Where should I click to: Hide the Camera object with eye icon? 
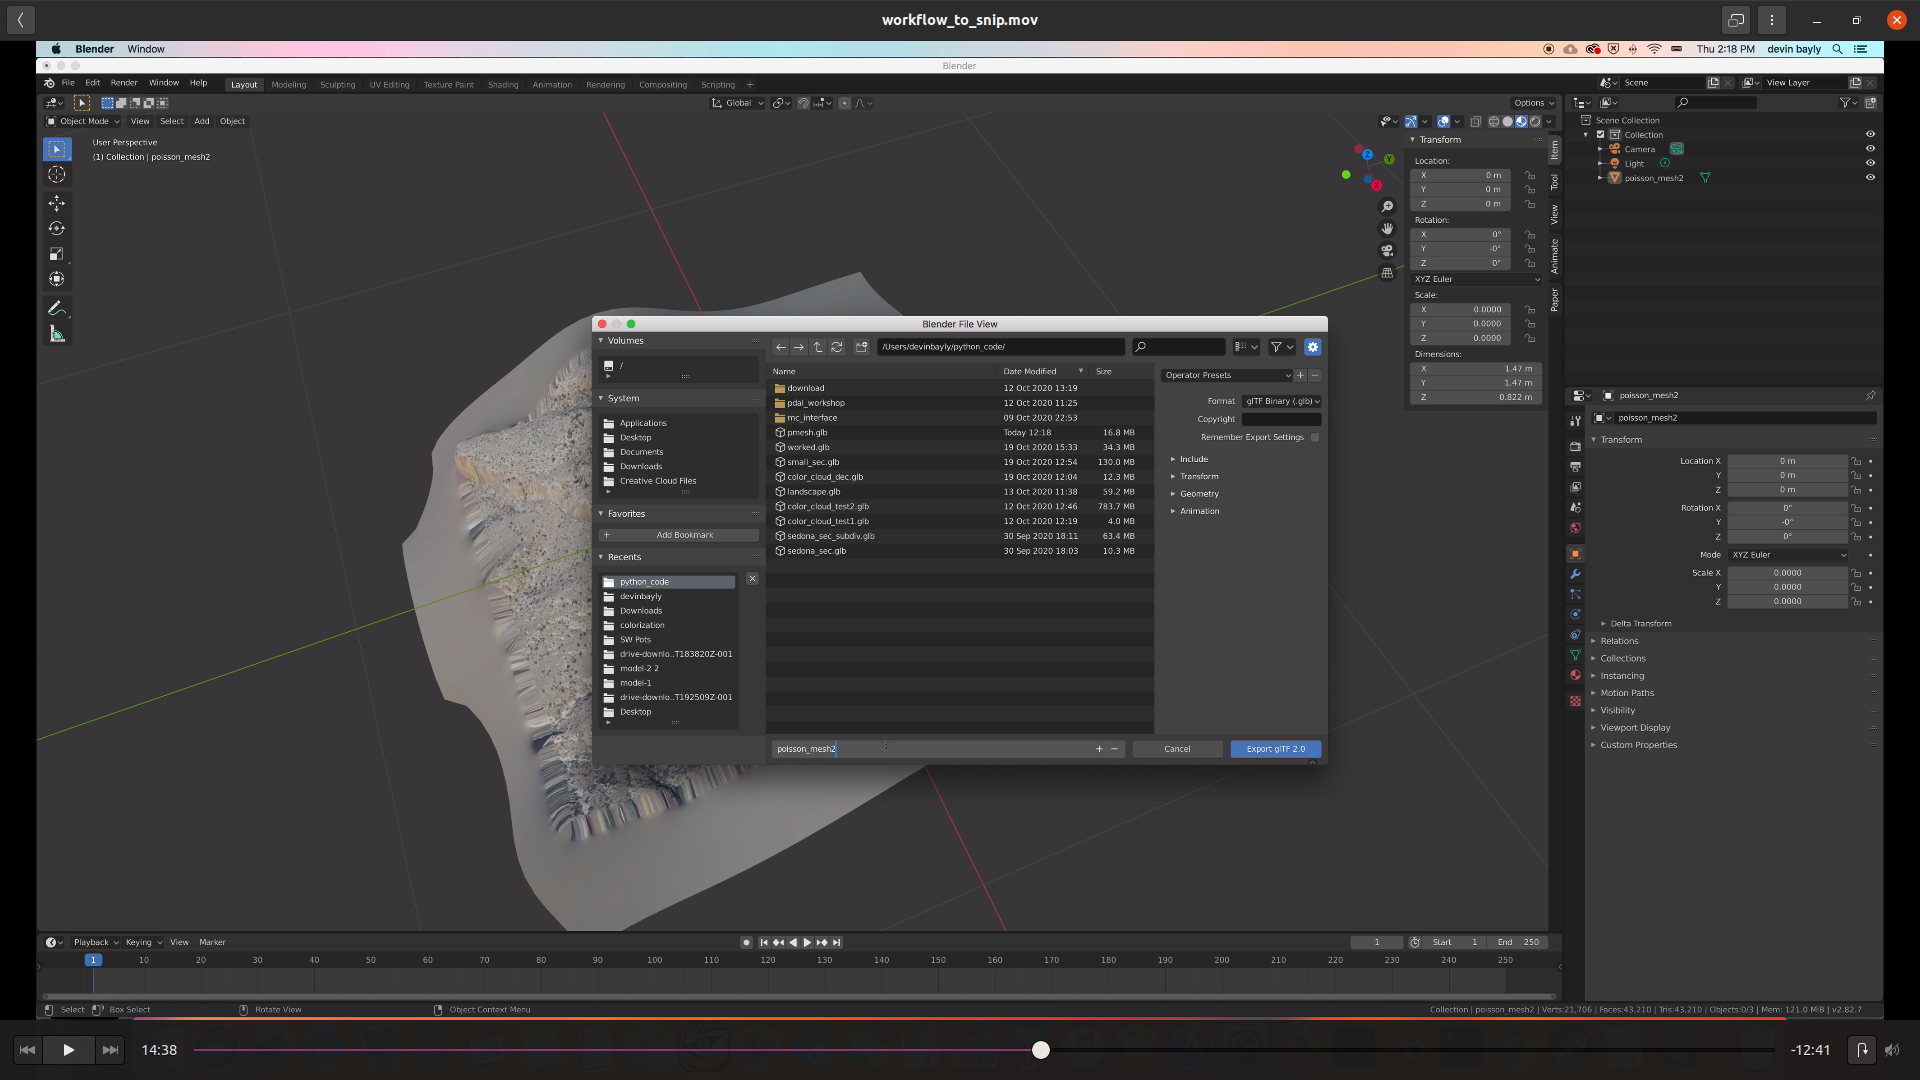point(1870,149)
